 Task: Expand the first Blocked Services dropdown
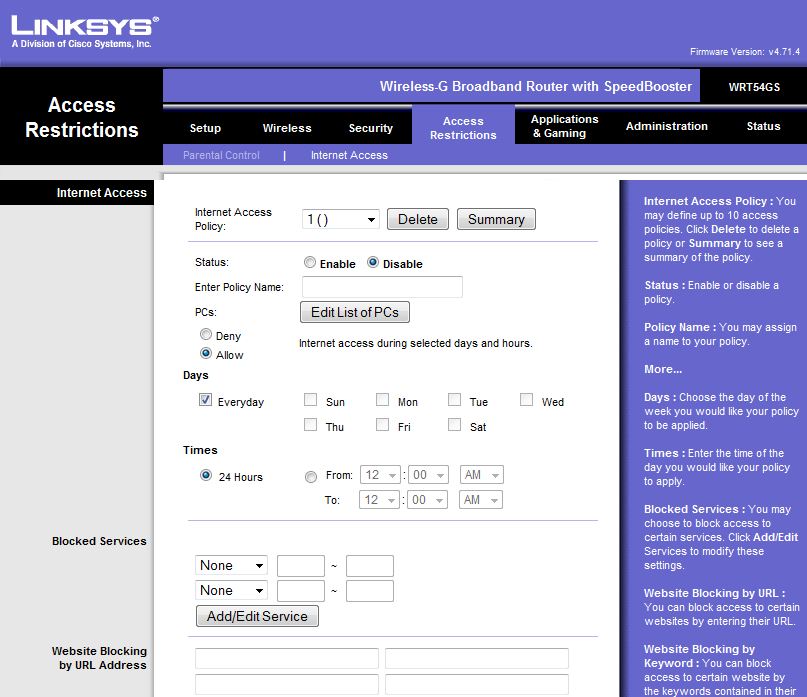click(x=231, y=566)
